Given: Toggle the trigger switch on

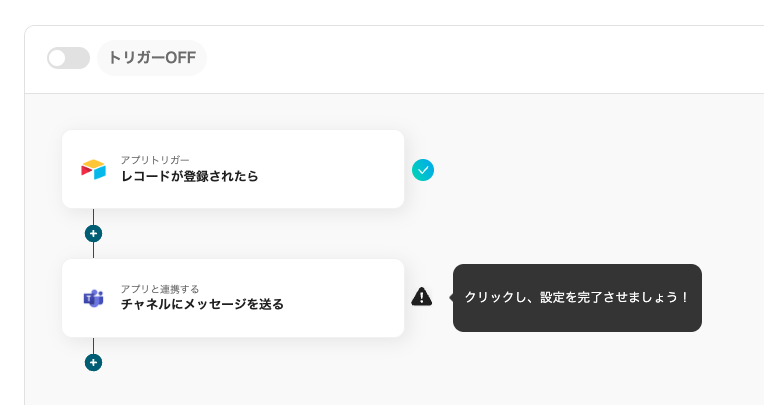Looking at the screenshot, I should click(68, 58).
